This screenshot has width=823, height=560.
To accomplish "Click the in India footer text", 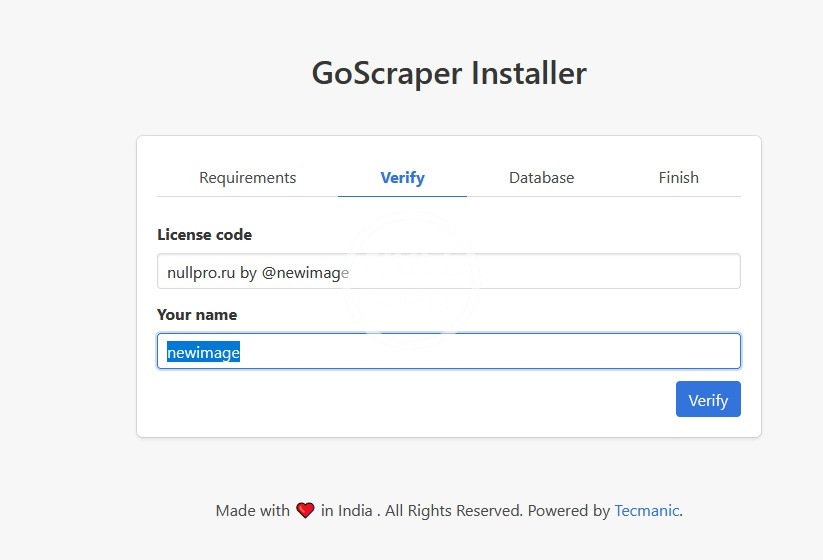I will point(346,511).
